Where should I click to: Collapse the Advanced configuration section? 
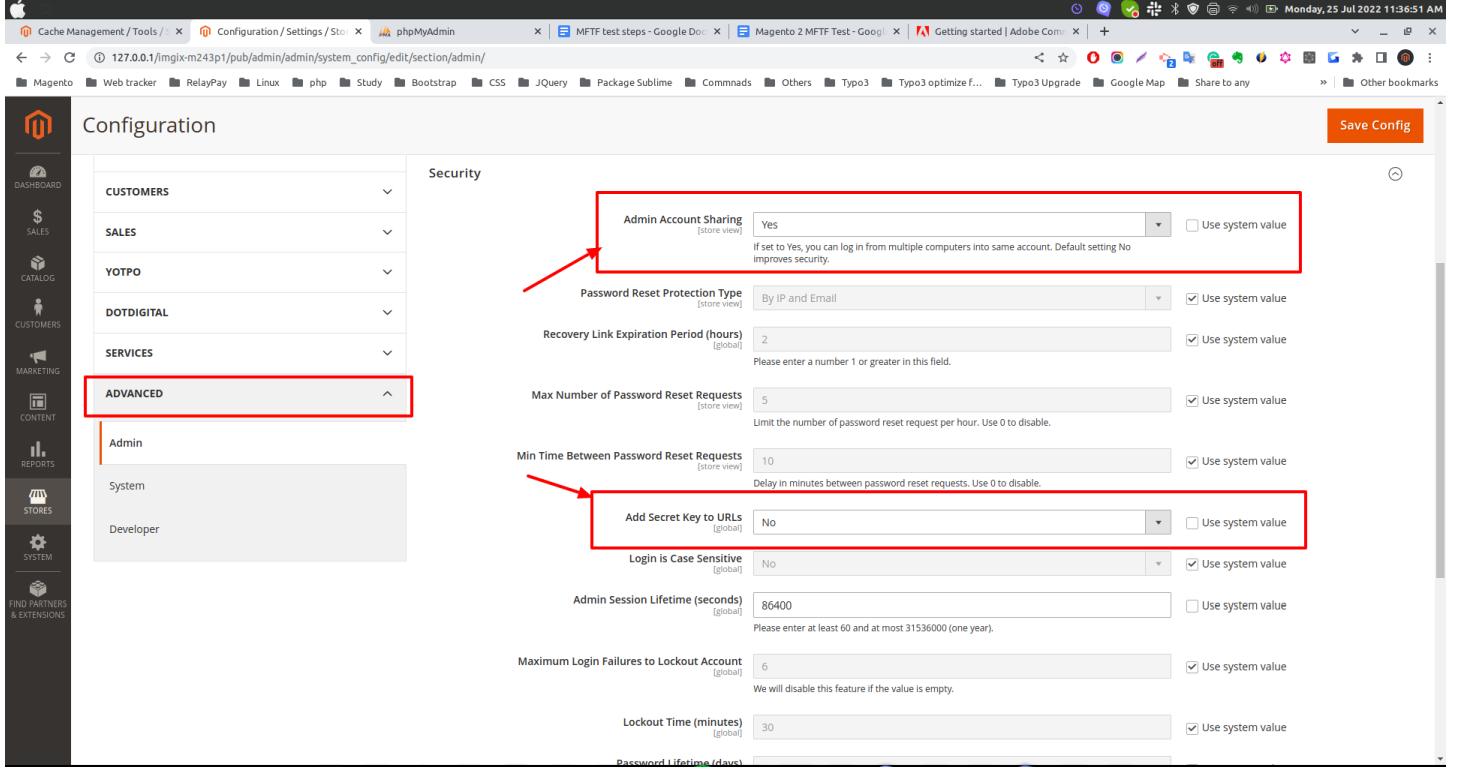pyautogui.click(x=250, y=394)
